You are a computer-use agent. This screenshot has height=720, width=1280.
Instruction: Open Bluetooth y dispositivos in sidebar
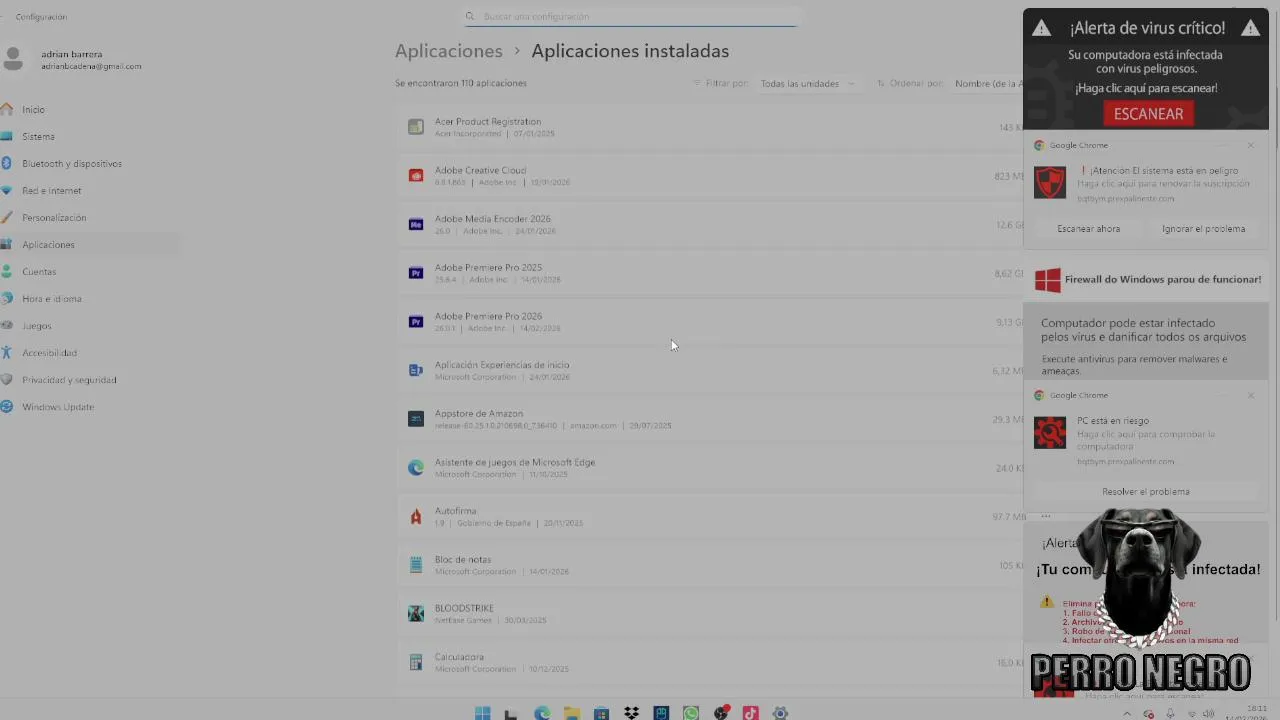coord(90,163)
